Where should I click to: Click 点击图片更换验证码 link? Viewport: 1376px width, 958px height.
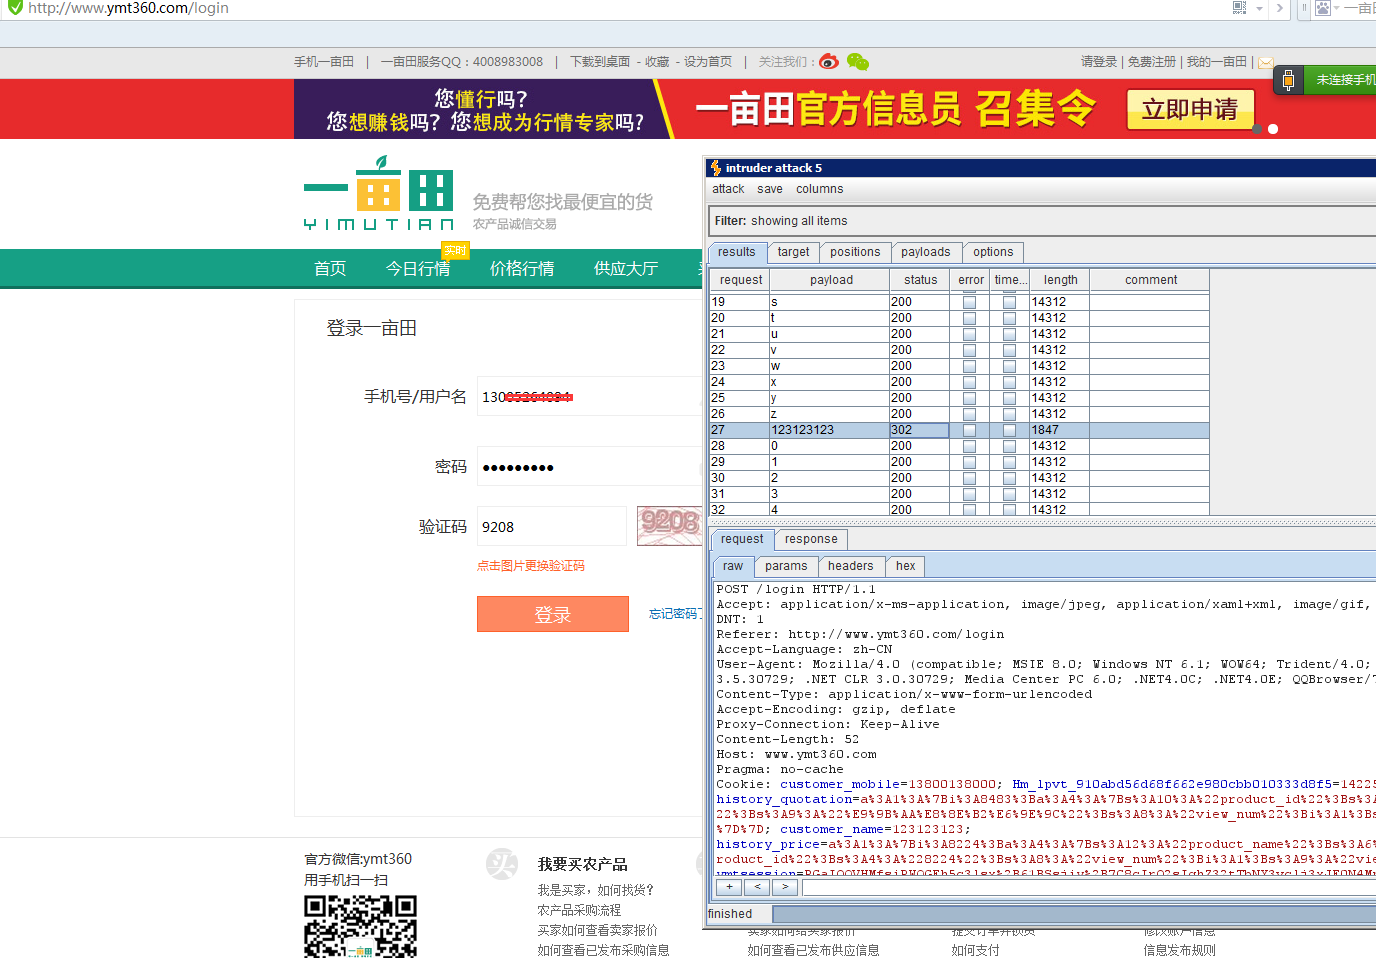pyautogui.click(x=531, y=566)
